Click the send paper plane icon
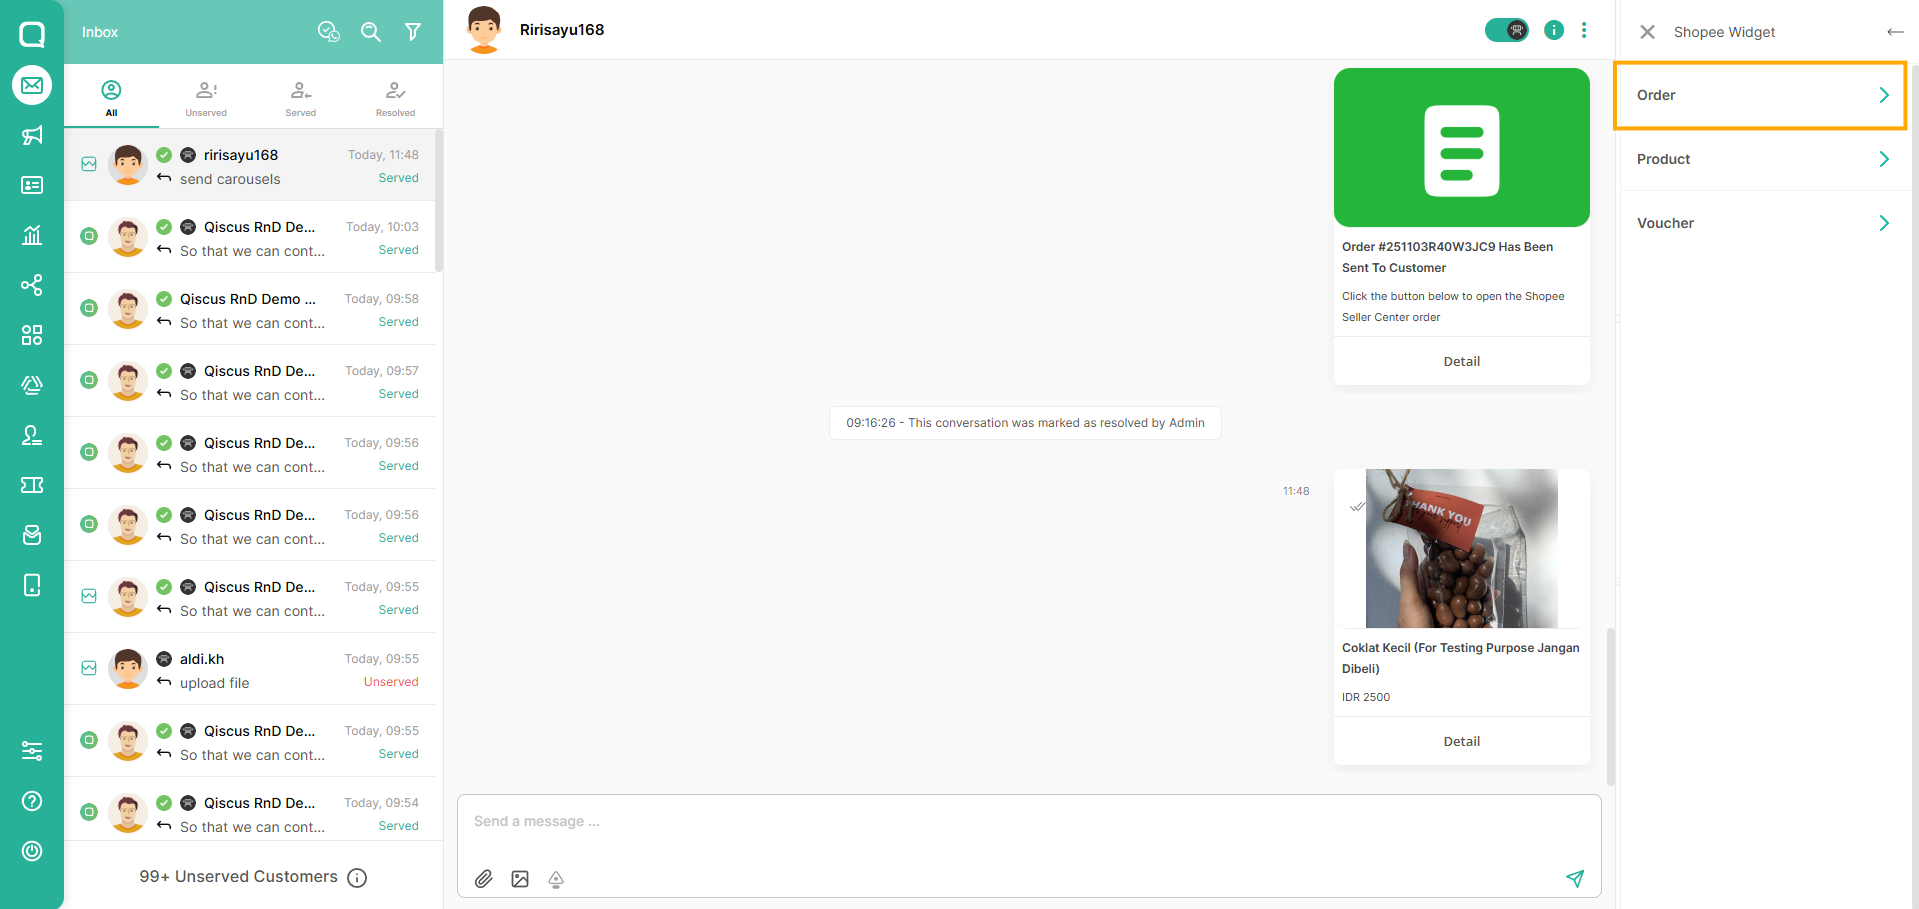This screenshot has height=909, width=1919. pyautogui.click(x=1575, y=878)
